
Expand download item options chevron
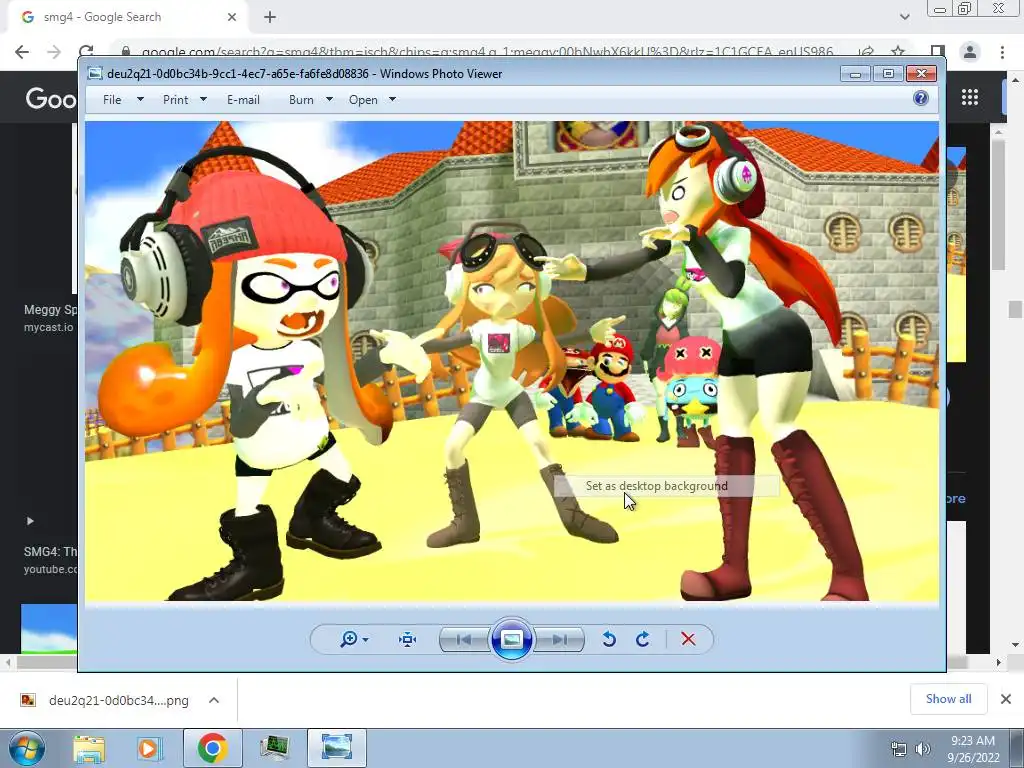[214, 700]
